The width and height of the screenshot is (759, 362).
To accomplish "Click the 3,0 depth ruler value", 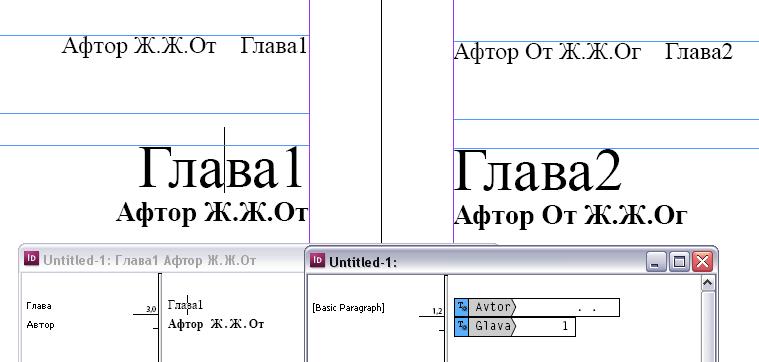I will 152,309.
